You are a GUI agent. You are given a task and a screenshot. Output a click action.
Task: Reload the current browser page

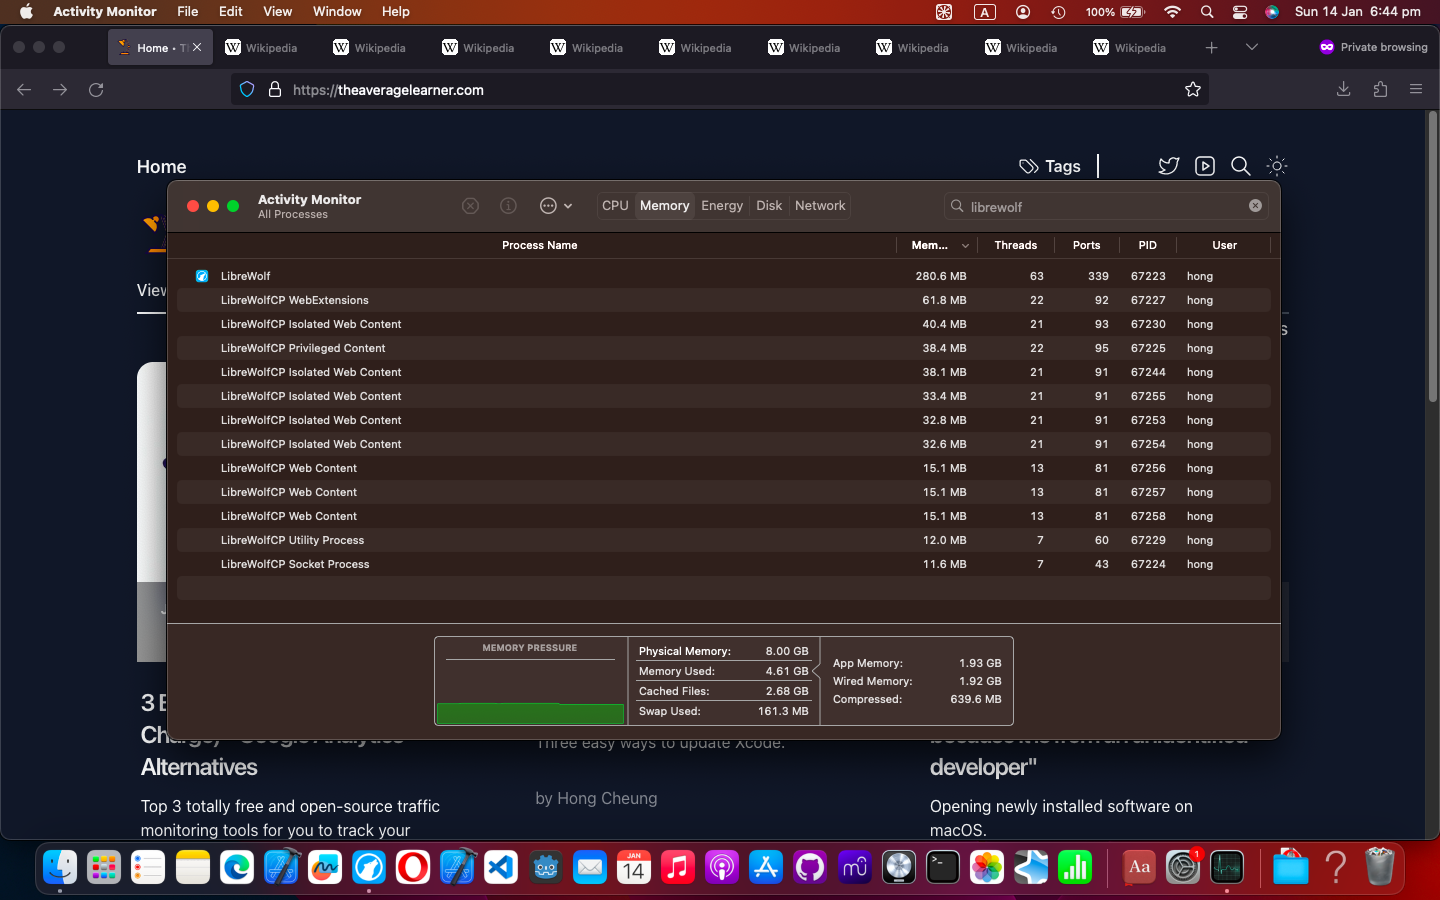pos(96,90)
